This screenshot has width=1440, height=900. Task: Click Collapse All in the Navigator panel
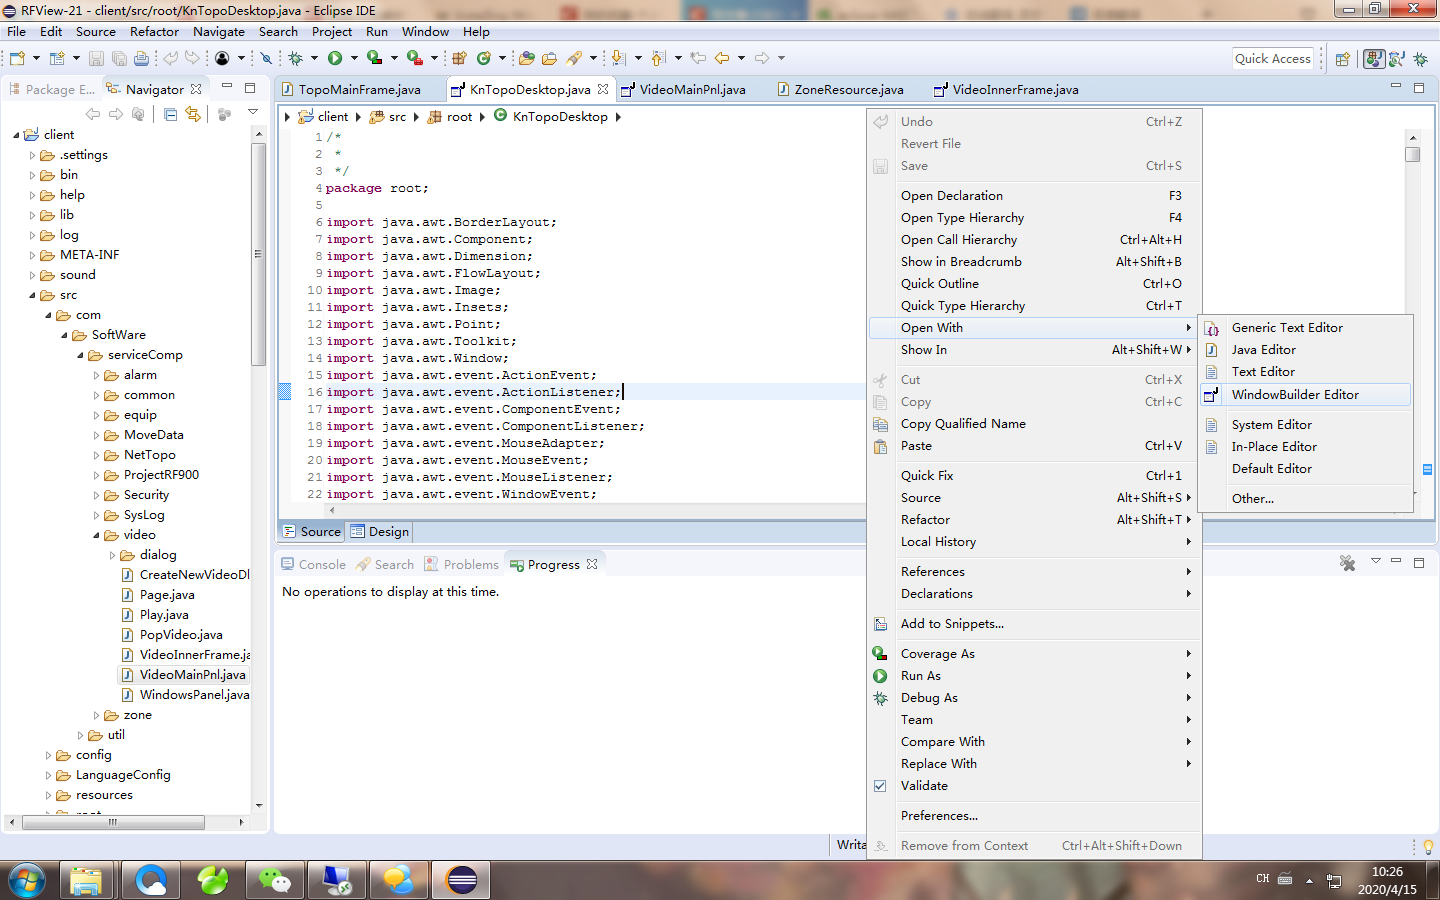tap(170, 113)
